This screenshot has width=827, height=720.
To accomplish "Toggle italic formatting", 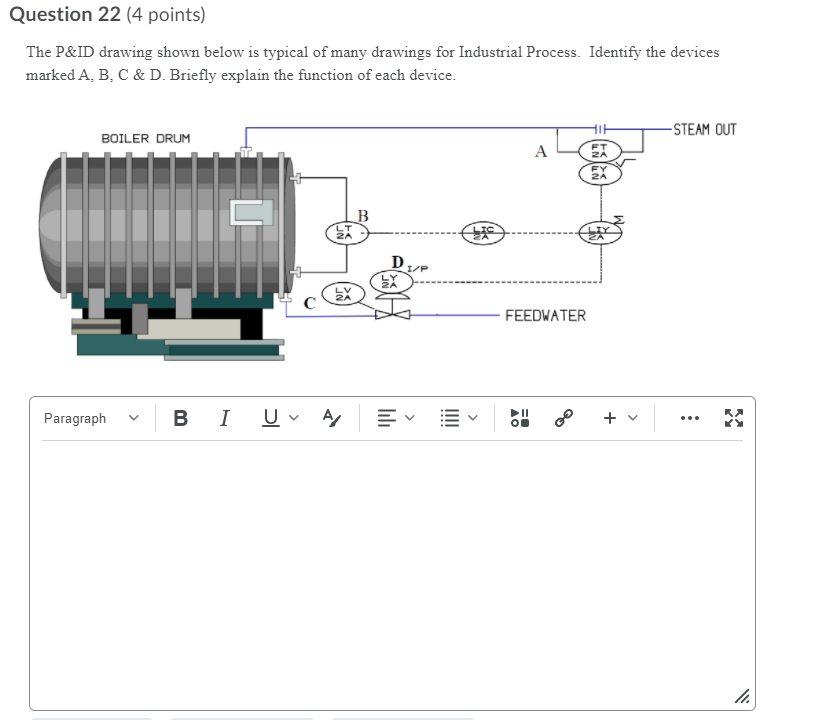I will coord(224,417).
